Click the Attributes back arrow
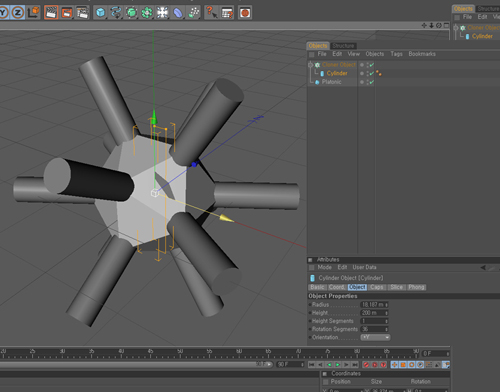The width and height of the screenshot is (500, 392). pos(483,267)
